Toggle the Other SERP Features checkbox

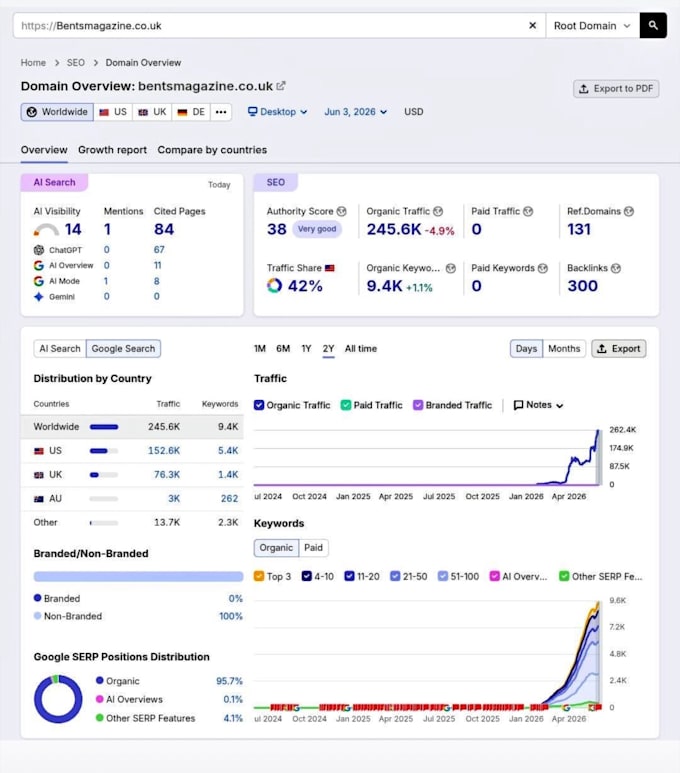[564, 576]
